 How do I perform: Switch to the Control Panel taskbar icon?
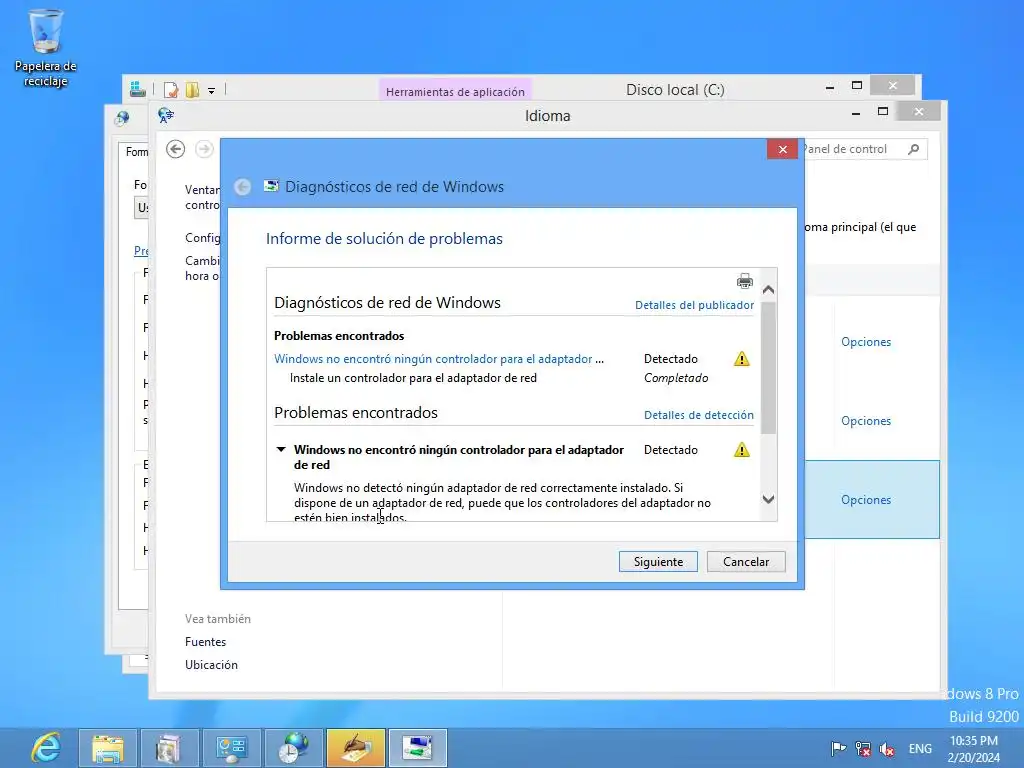231,748
